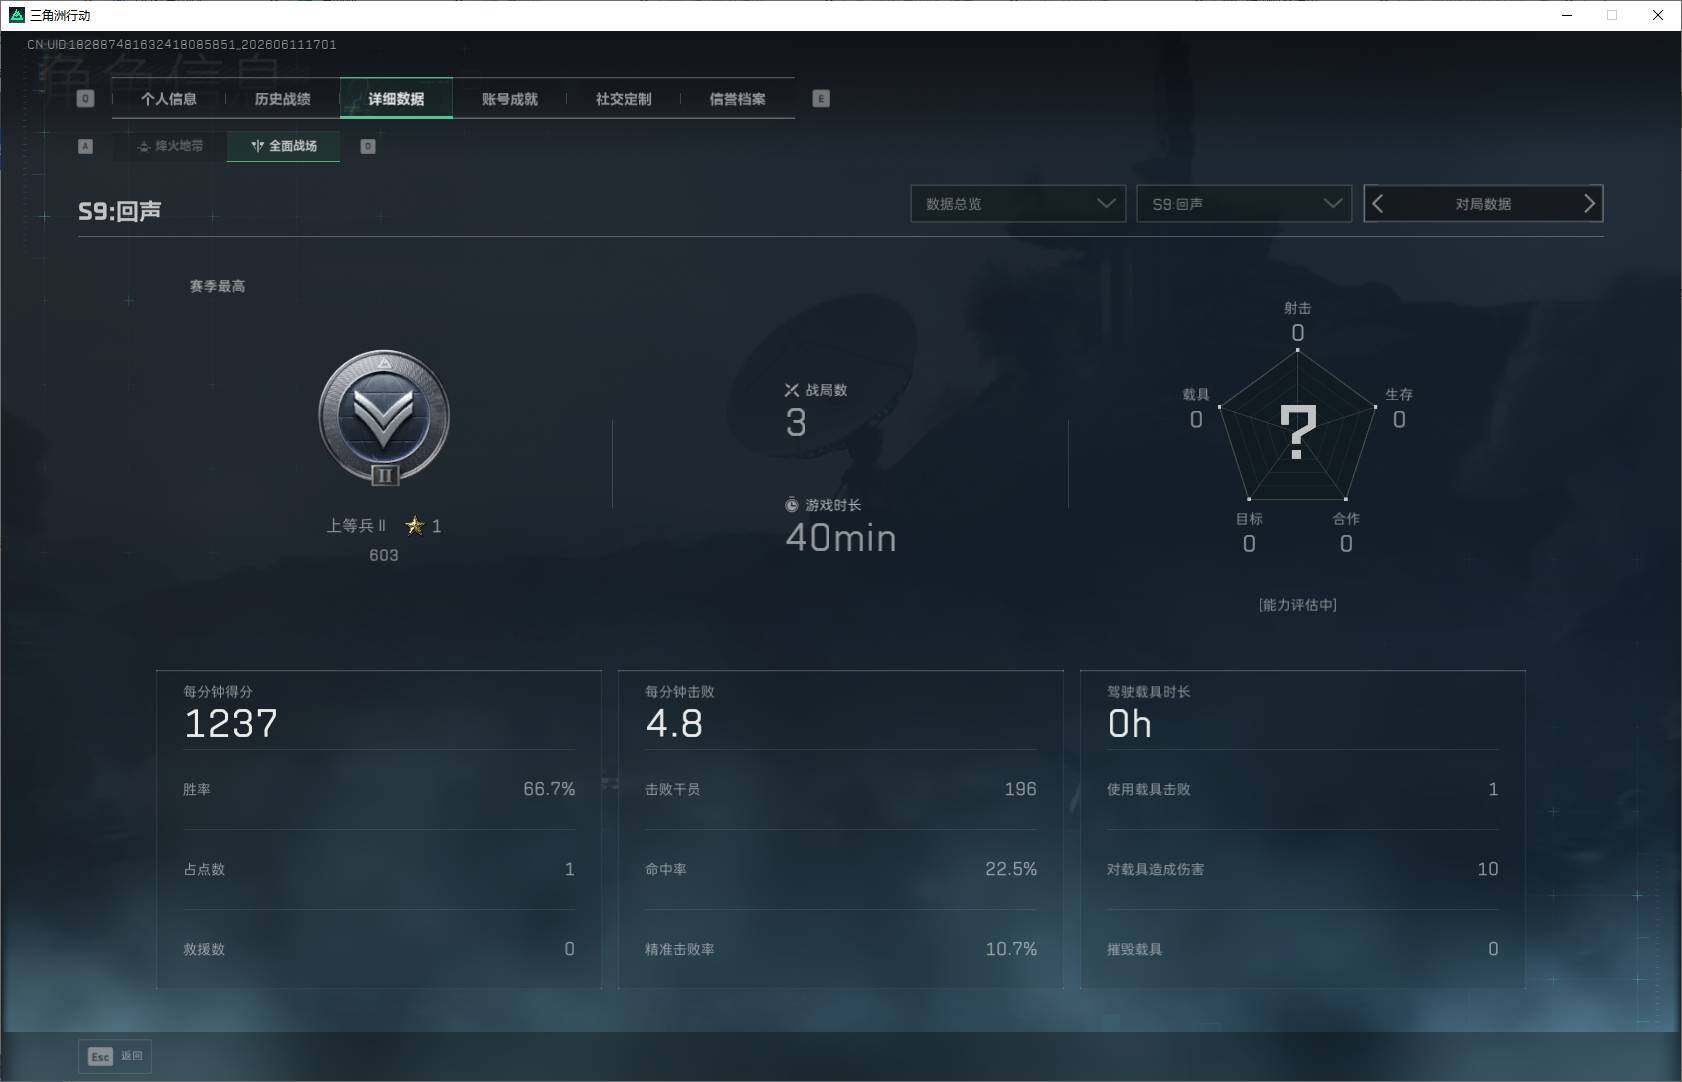Image resolution: width=1682 pixels, height=1082 pixels.
Task: Click the 射击 radar axis label
Action: pos(1298,308)
